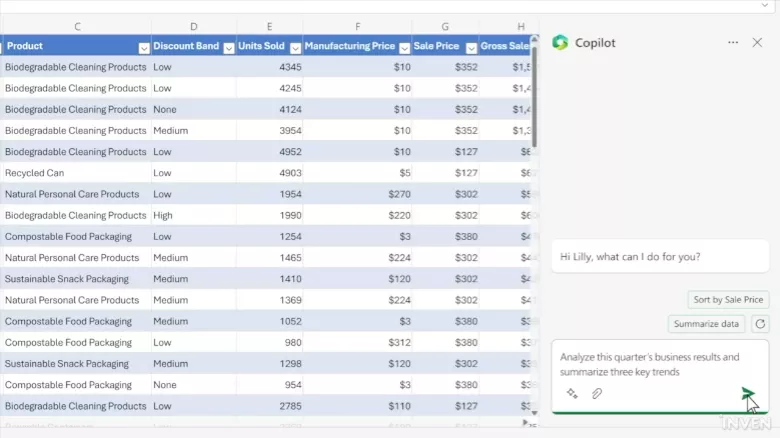Click the sparkle prompt icon in Copilot input
The width and height of the screenshot is (780, 438).
point(572,394)
